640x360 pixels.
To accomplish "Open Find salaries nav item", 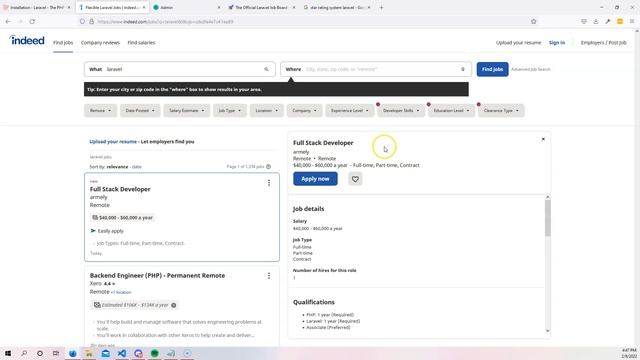I will coord(141,42).
